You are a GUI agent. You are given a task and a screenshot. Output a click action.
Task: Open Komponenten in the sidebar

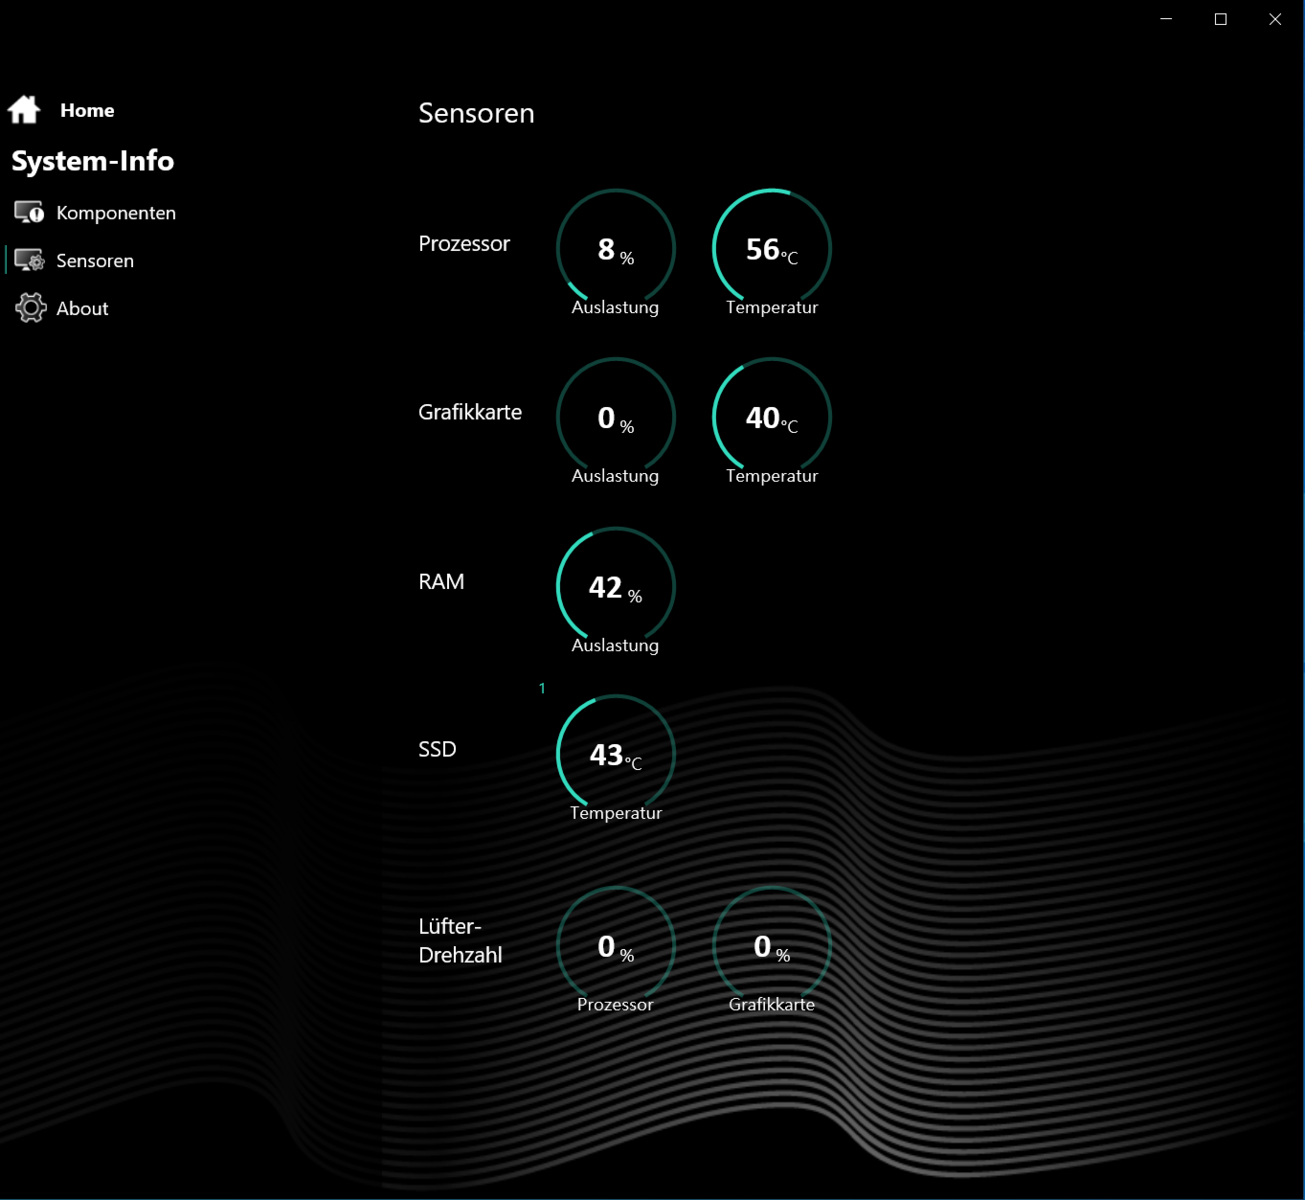point(116,213)
